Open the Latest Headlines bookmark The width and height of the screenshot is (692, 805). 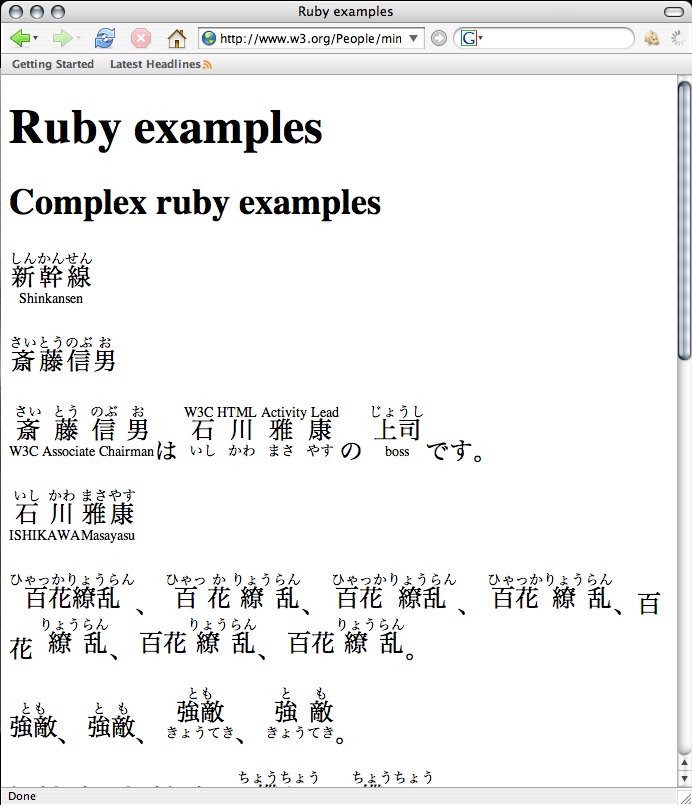155,64
